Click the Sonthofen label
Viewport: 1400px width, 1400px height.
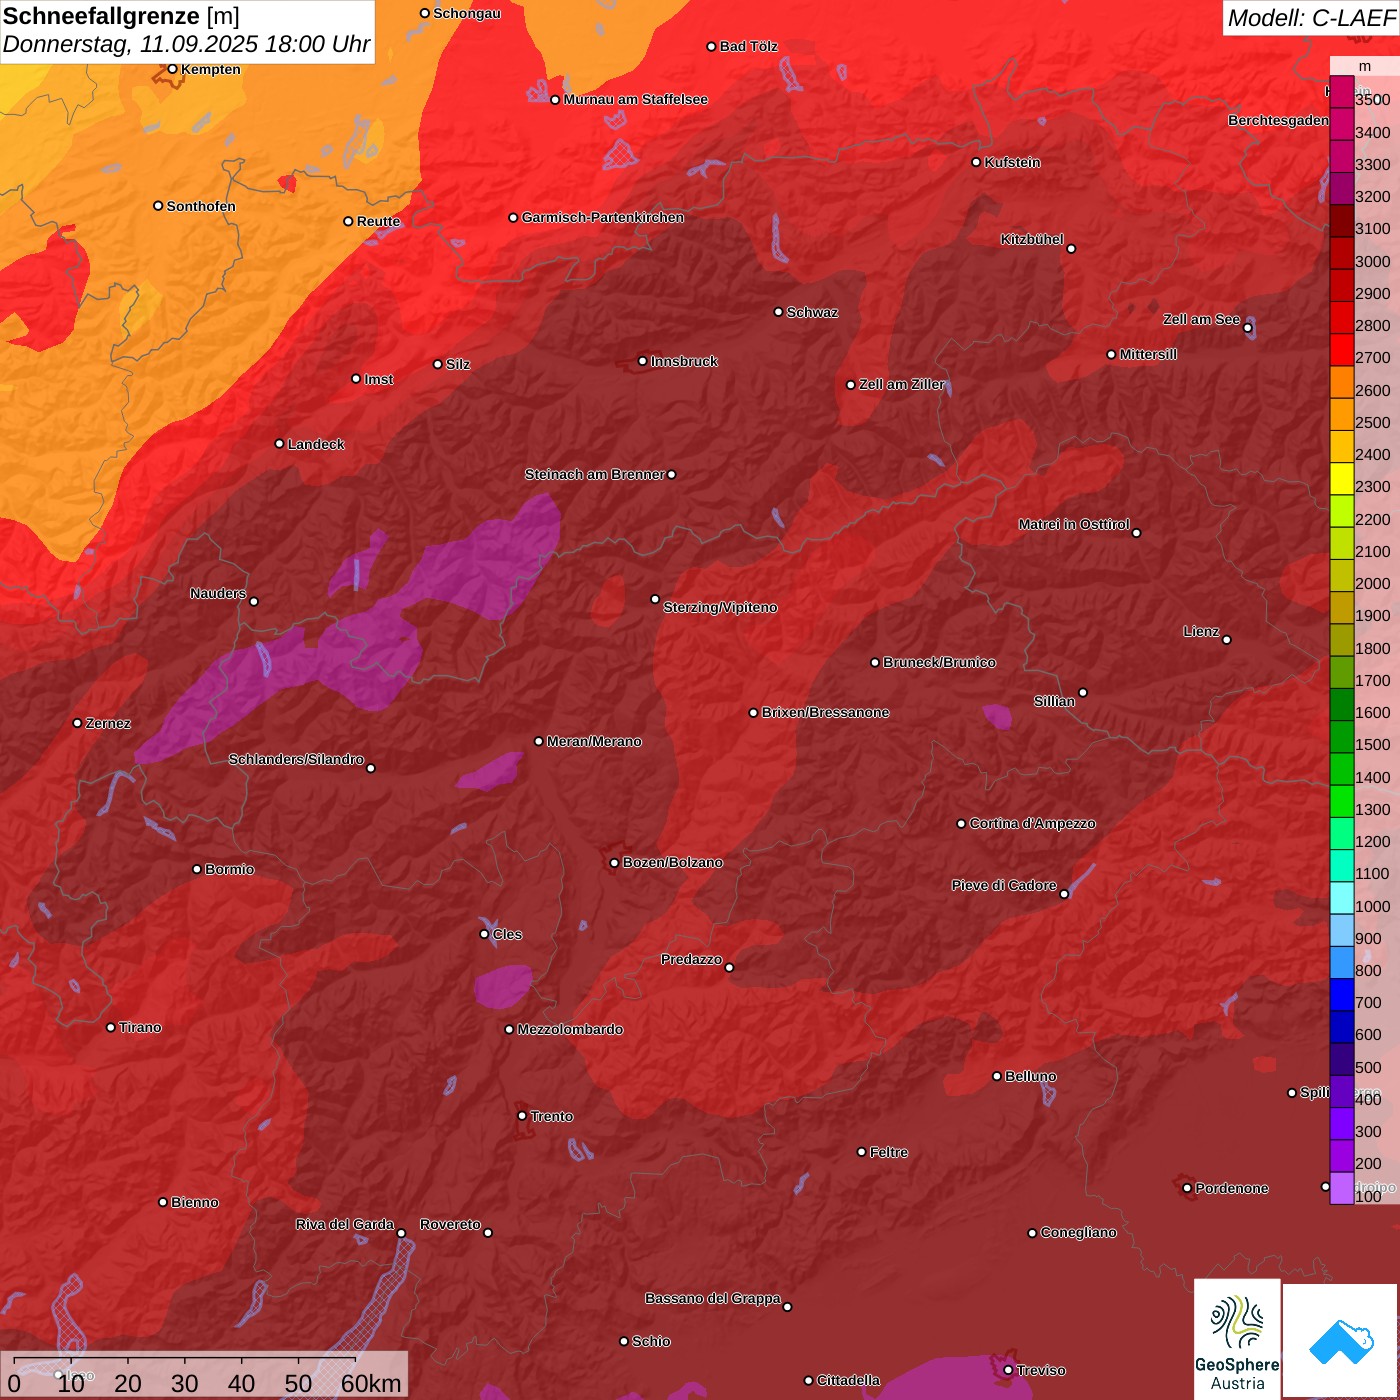point(201,206)
